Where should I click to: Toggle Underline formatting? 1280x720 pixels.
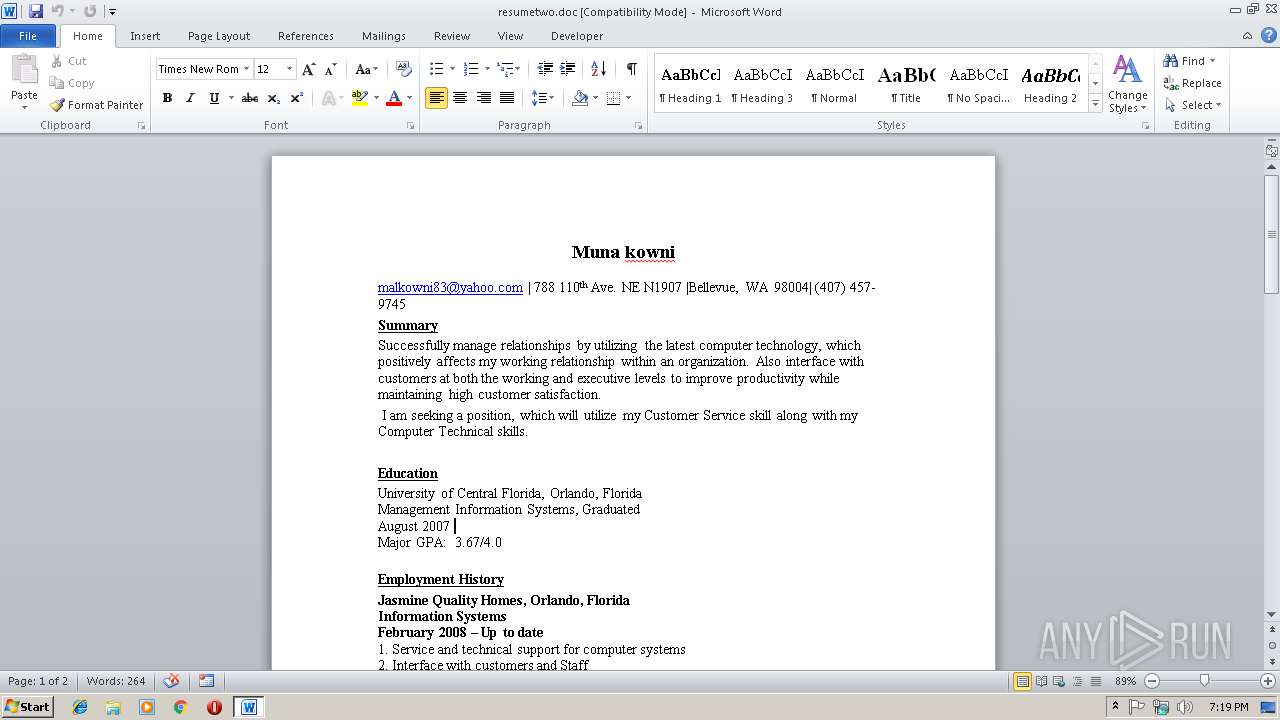[214, 98]
